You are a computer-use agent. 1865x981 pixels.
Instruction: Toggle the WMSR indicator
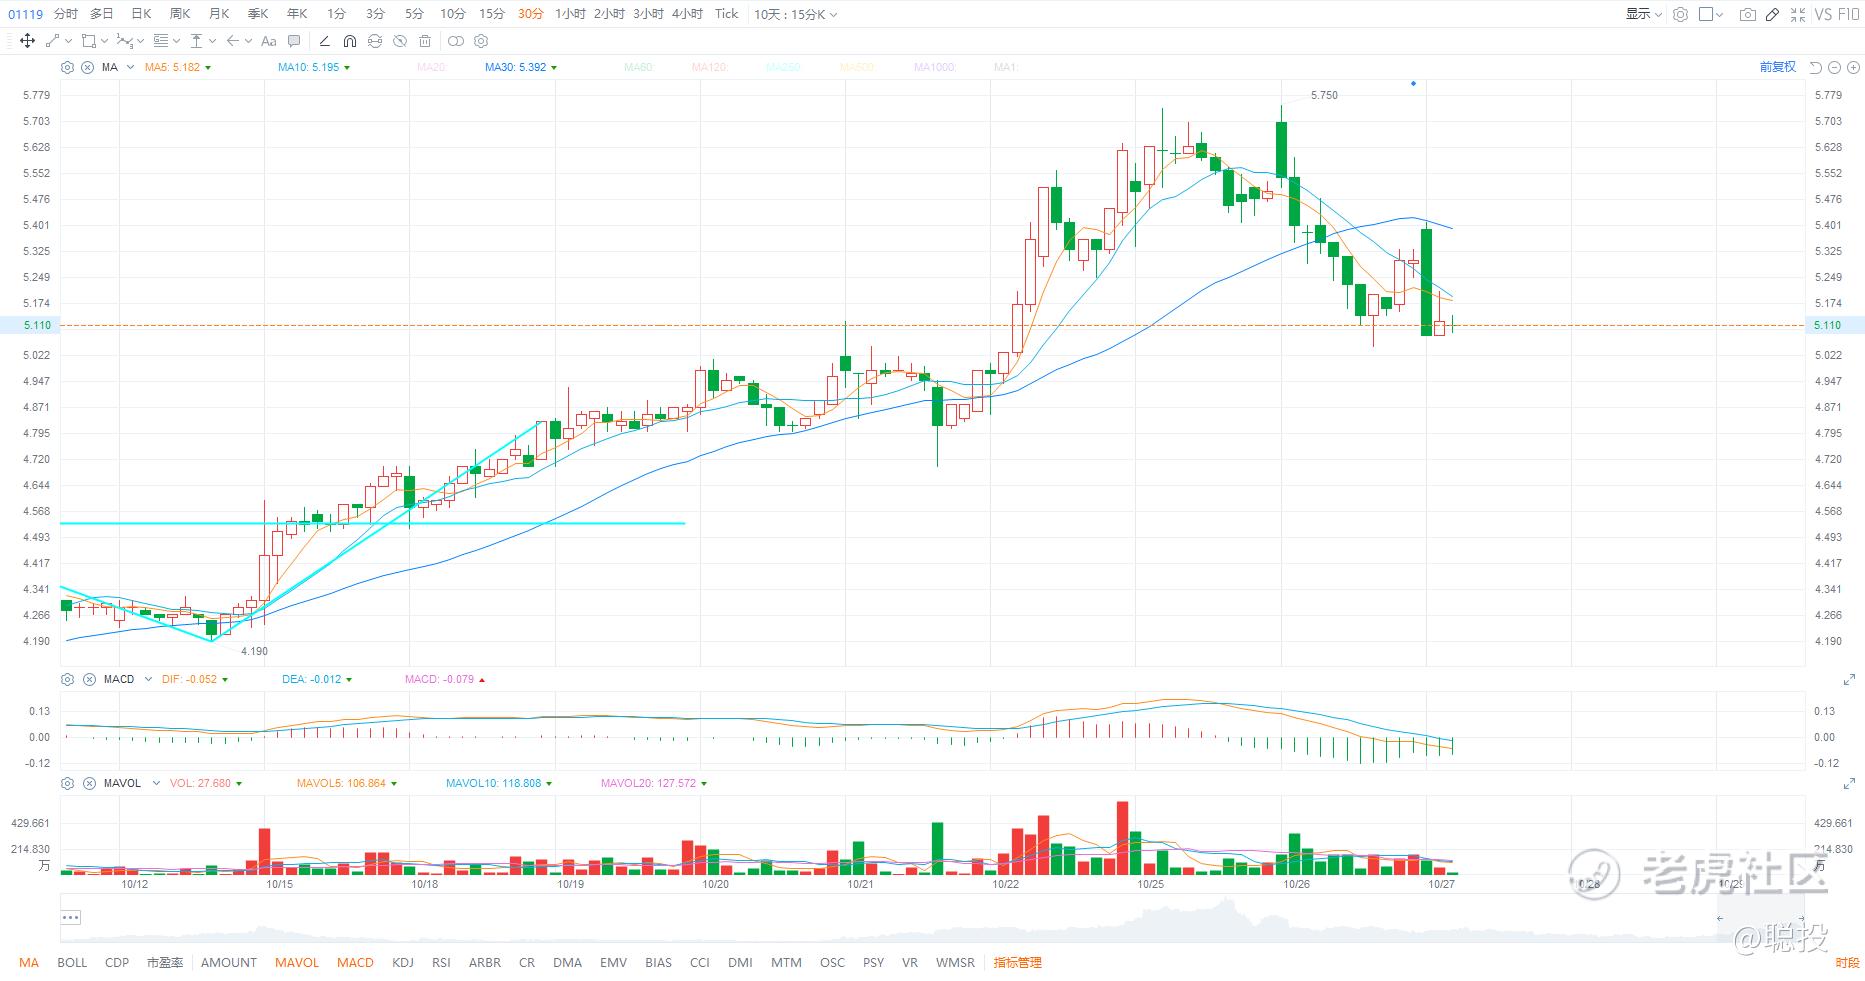(955, 963)
